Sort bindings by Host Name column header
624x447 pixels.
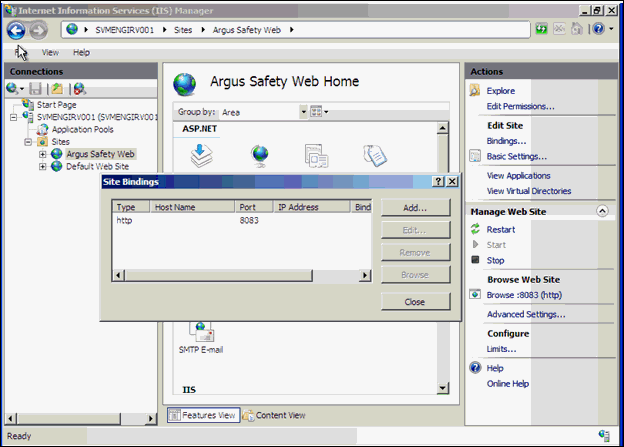coord(192,207)
